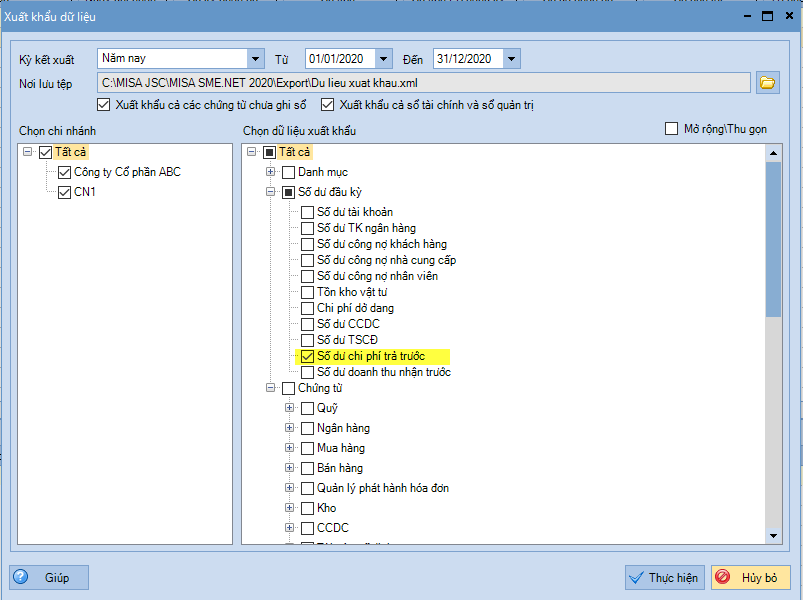This screenshot has height=600, width=803.
Task: Check Số dư doanh thu nhận trước
Action: [307, 372]
